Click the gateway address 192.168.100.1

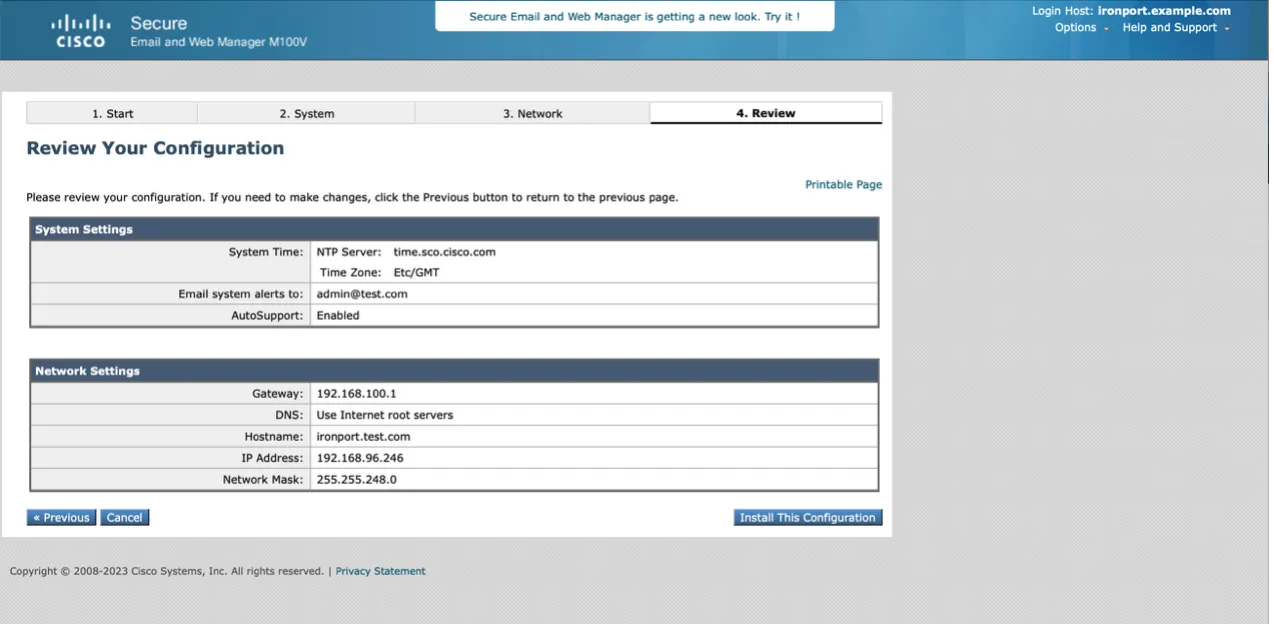(356, 394)
